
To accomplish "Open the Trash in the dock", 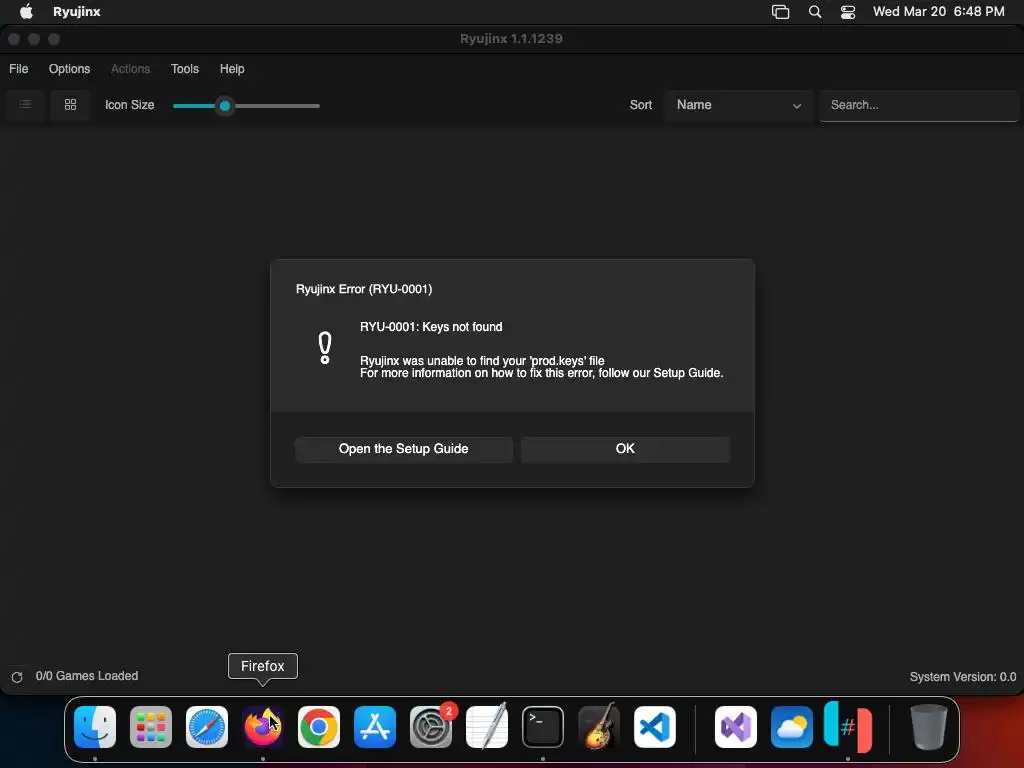I will [929, 726].
